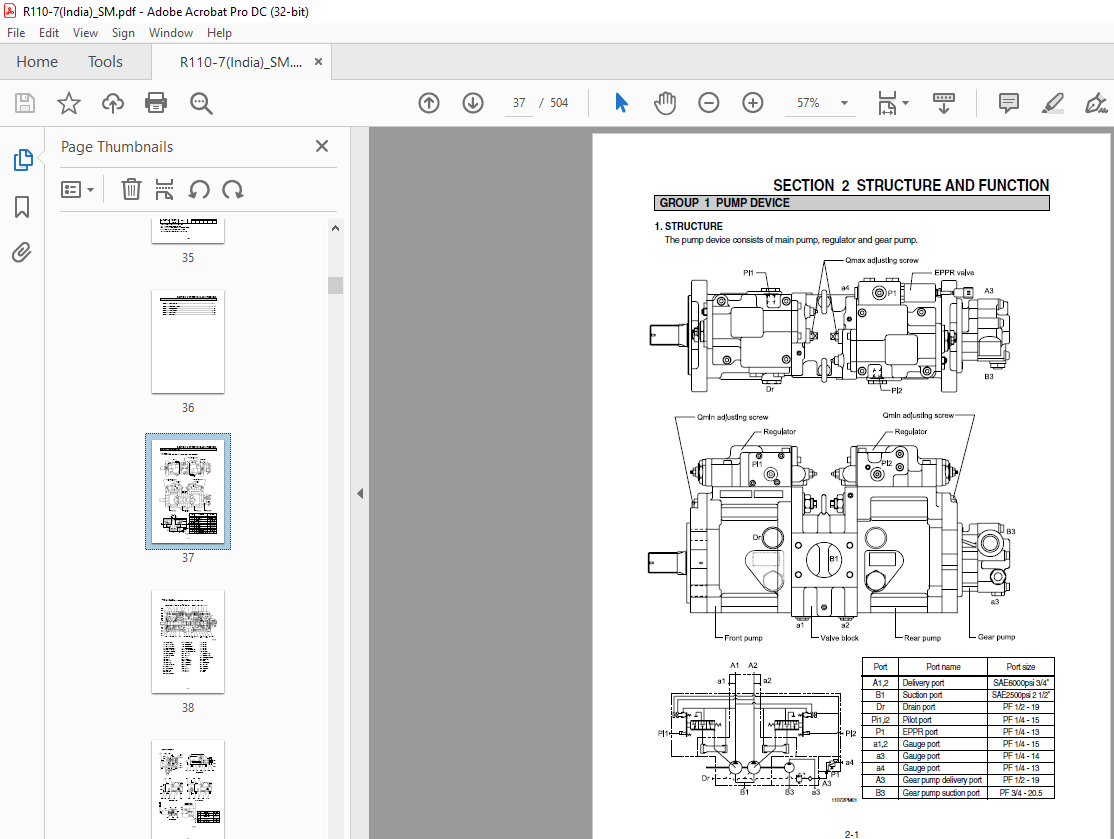
Task: Click the total page count 504
Action: click(559, 103)
